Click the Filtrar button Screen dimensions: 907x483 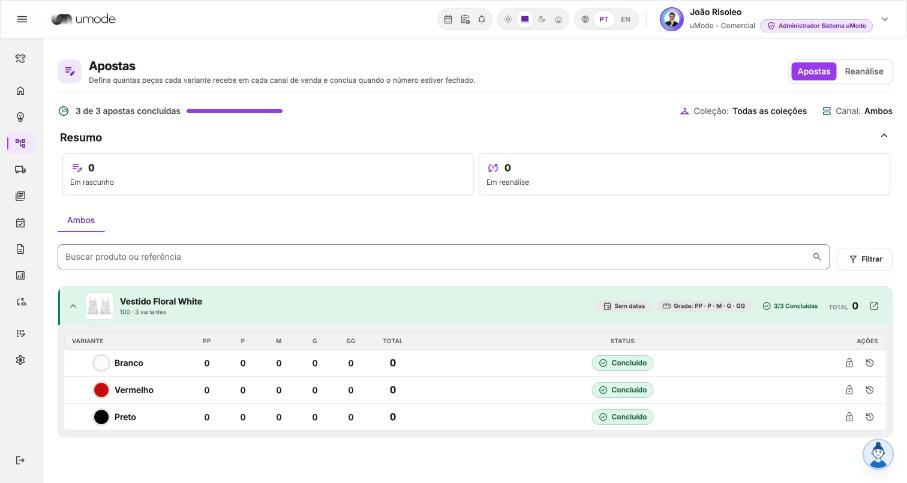pyautogui.click(x=865, y=259)
